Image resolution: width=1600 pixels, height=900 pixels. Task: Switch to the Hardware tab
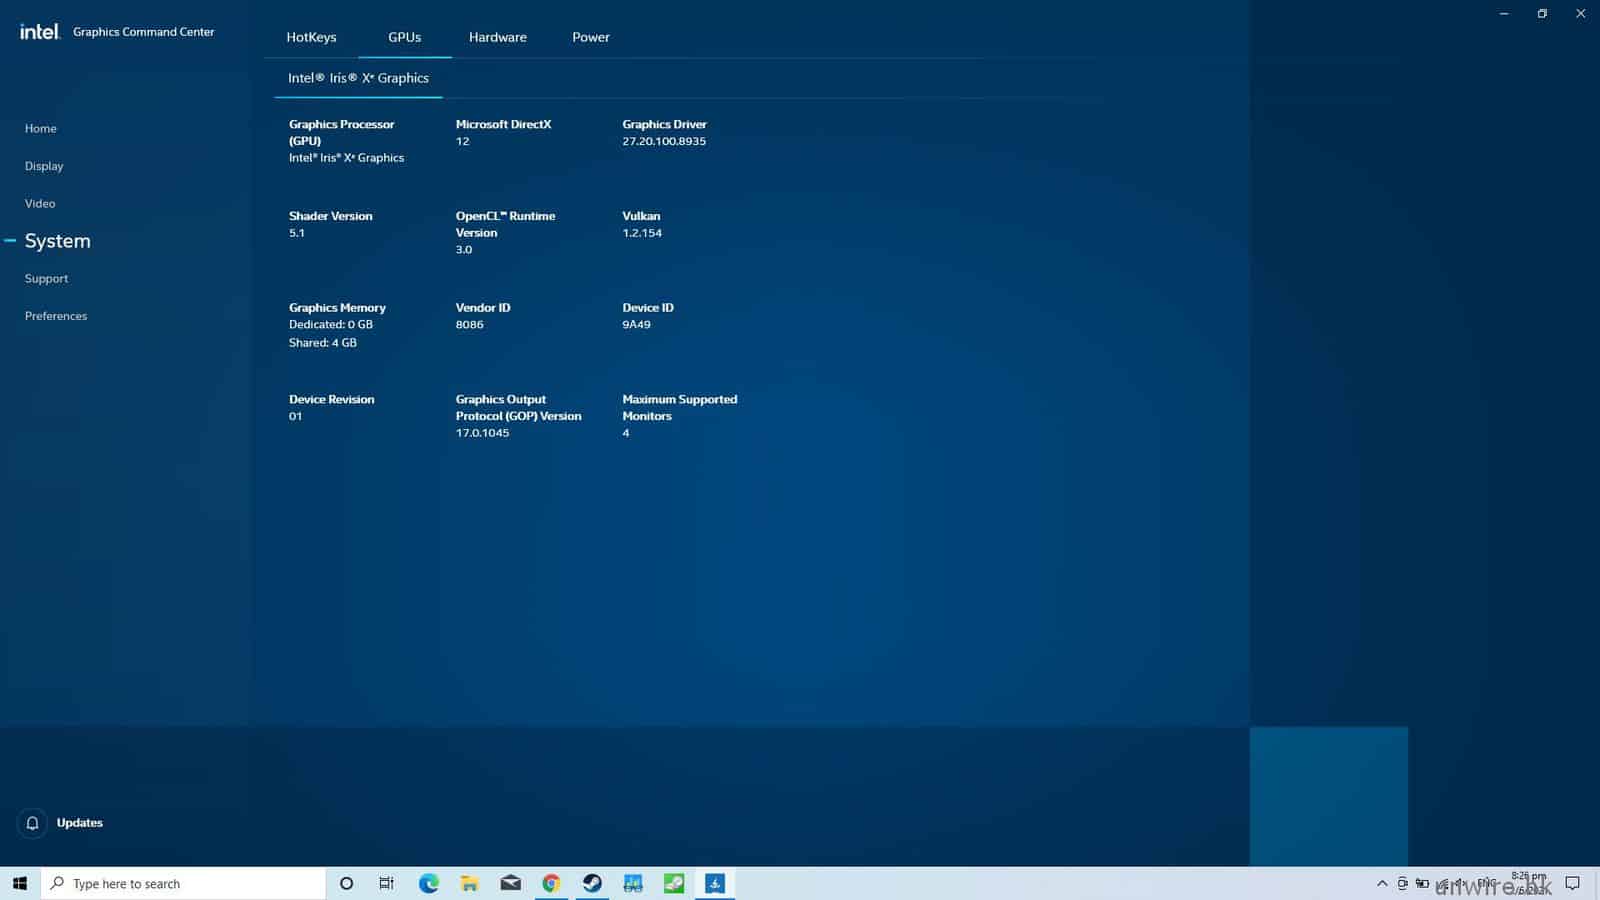(x=497, y=37)
